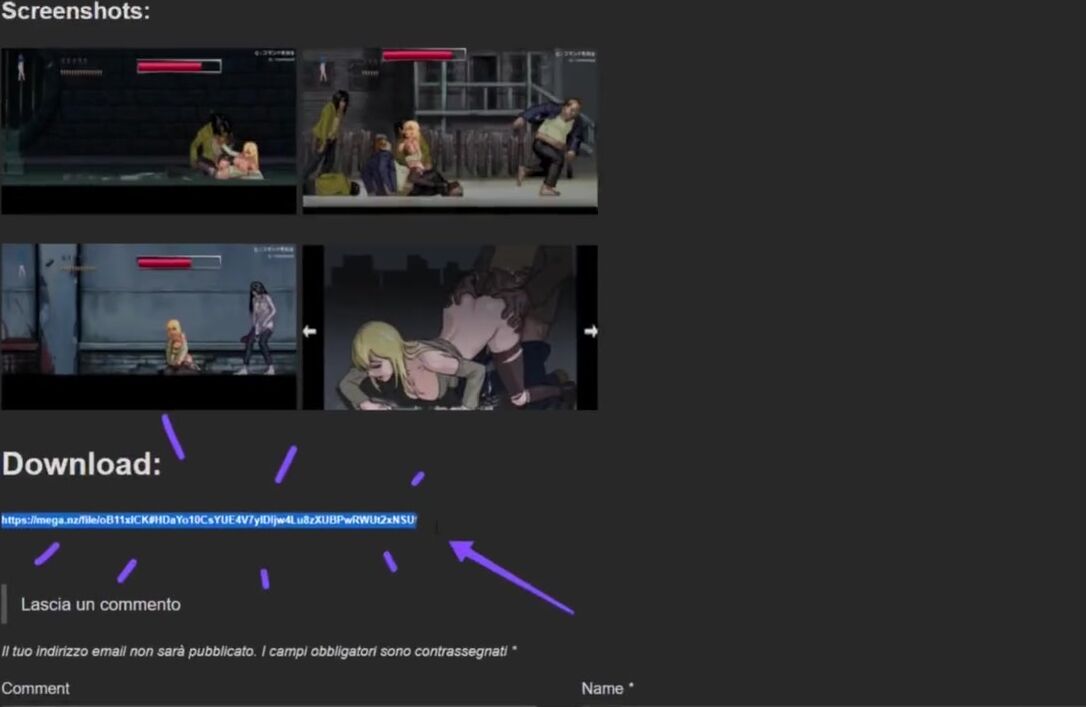Open the dark brick-wall gameplay screenshot

(x=149, y=131)
